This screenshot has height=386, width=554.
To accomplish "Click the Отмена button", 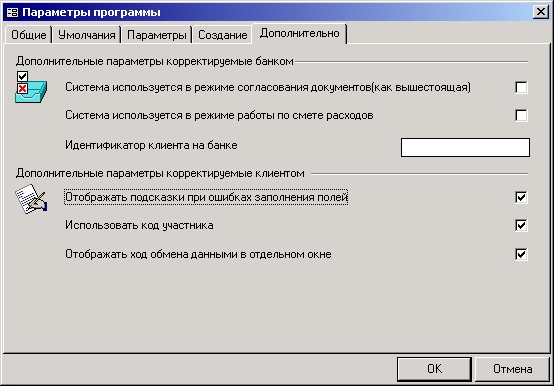I will 512,369.
